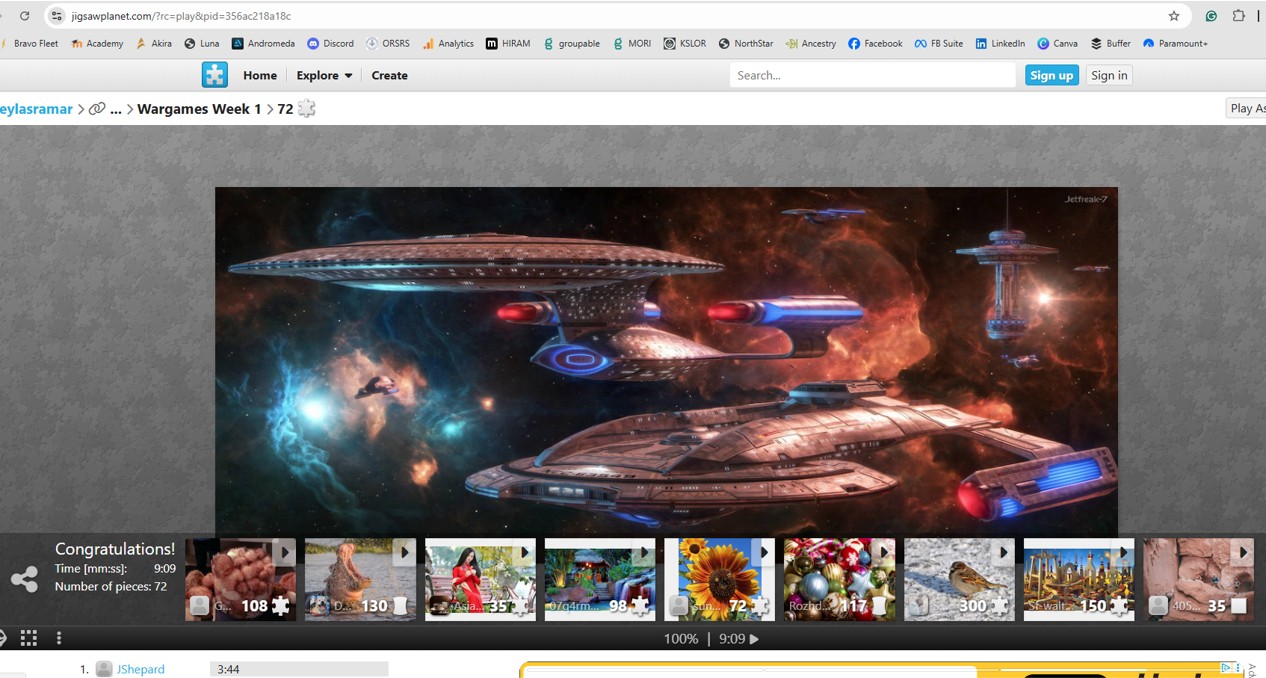Expand the Explore dropdown menu
Screen dimensions: 1266x678
click(x=324, y=75)
